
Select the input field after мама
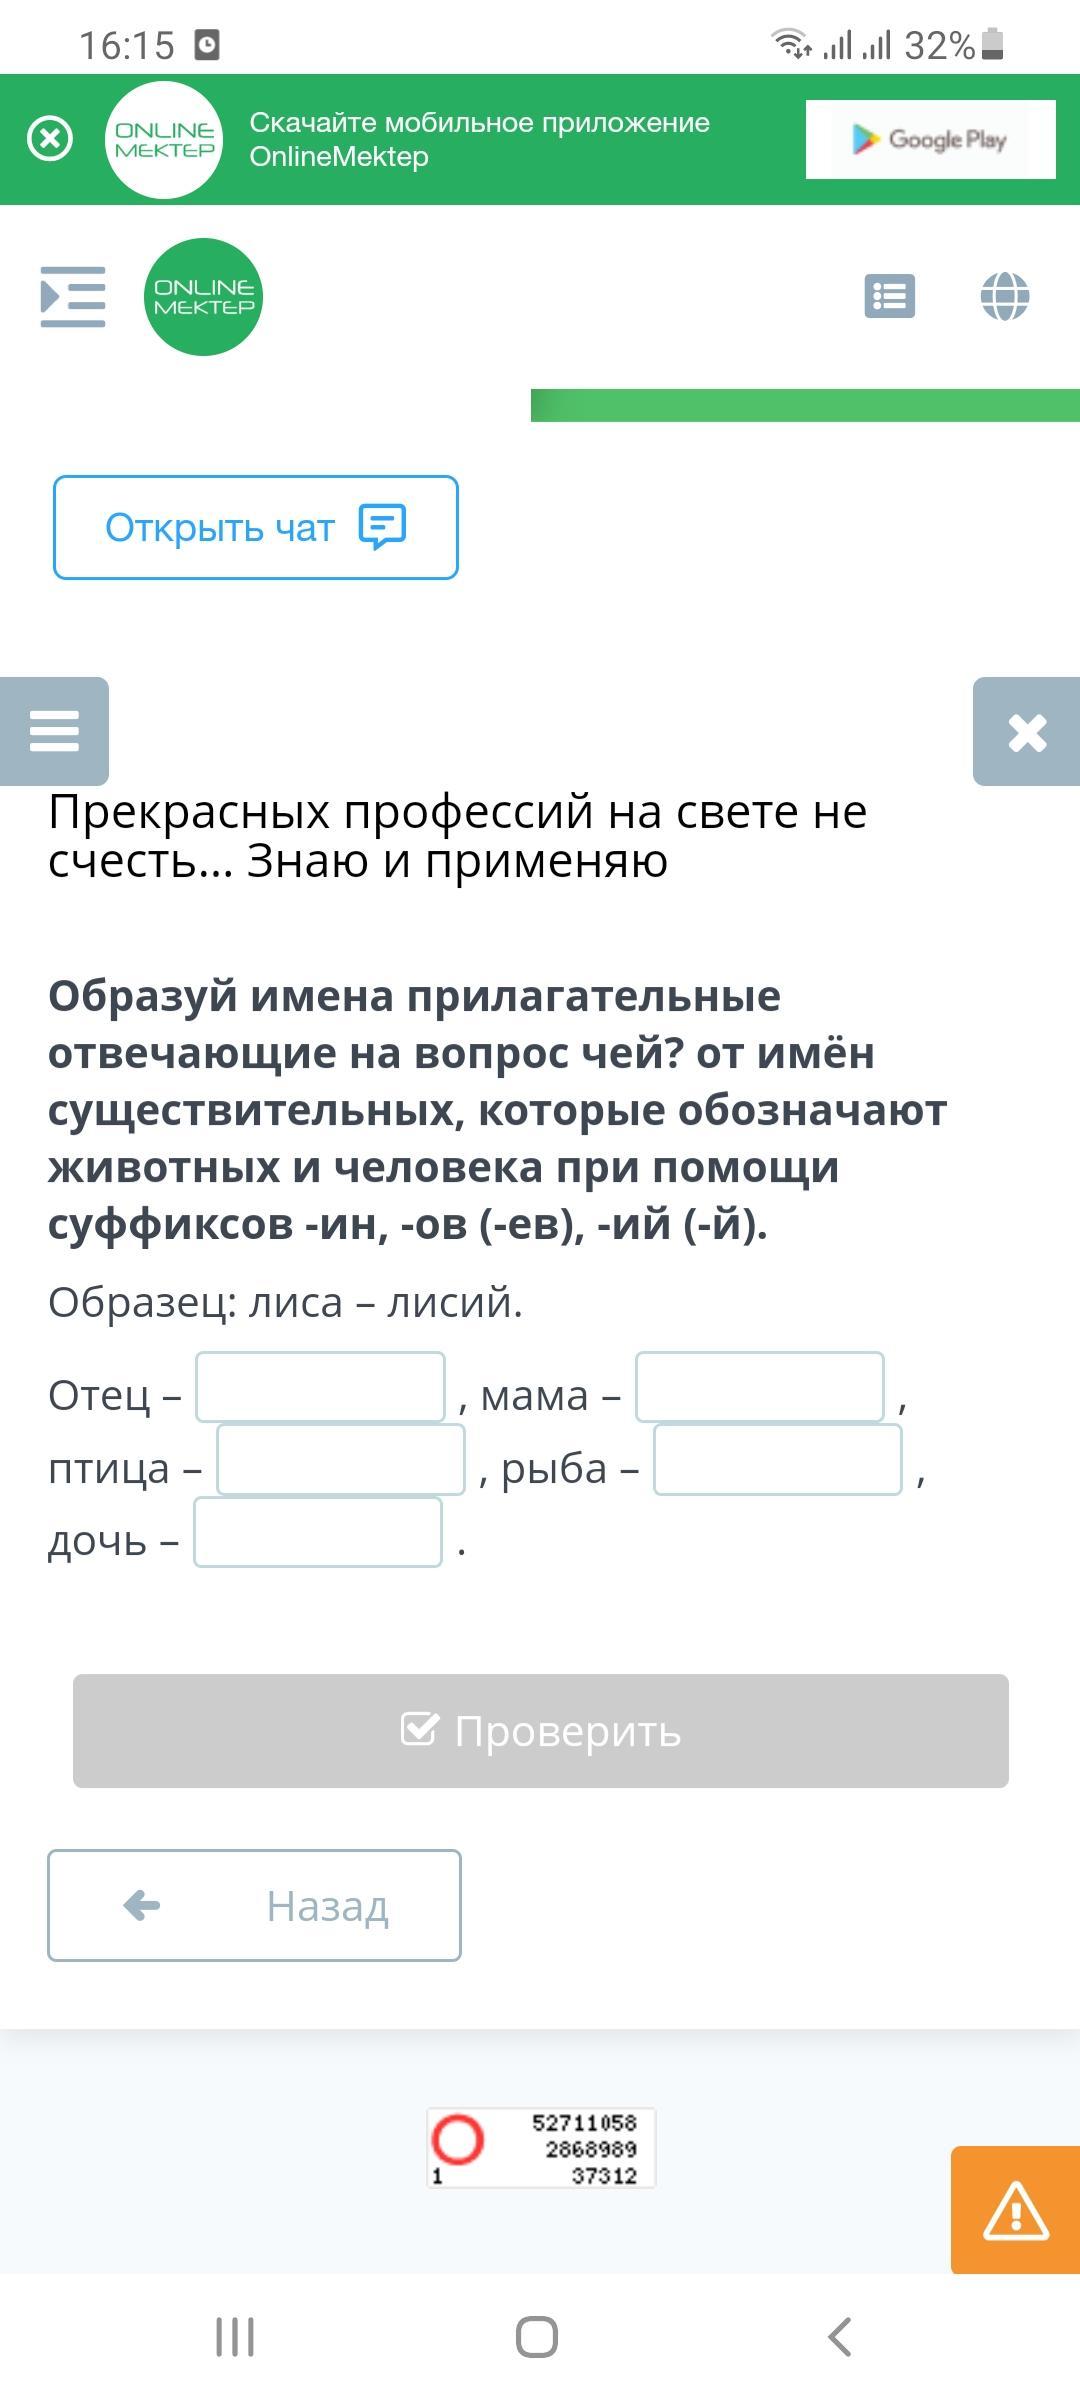coord(760,1387)
